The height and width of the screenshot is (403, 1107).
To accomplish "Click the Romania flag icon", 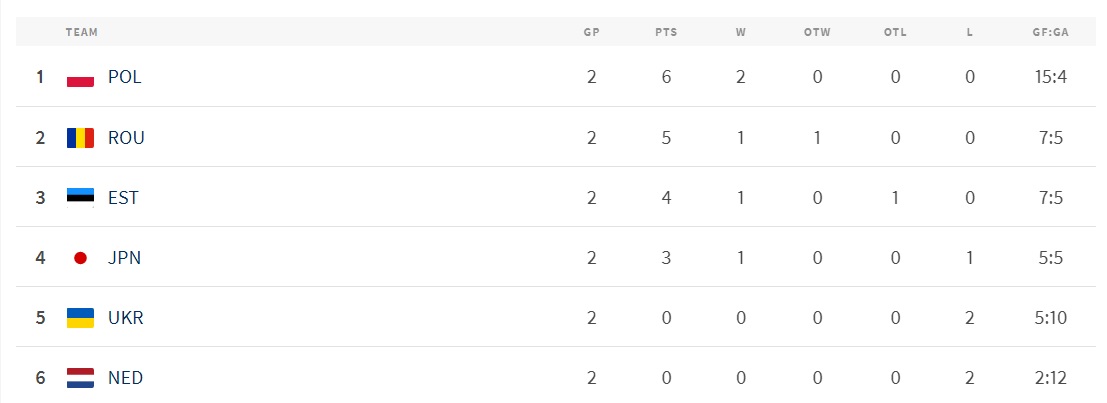I will click(80, 138).
